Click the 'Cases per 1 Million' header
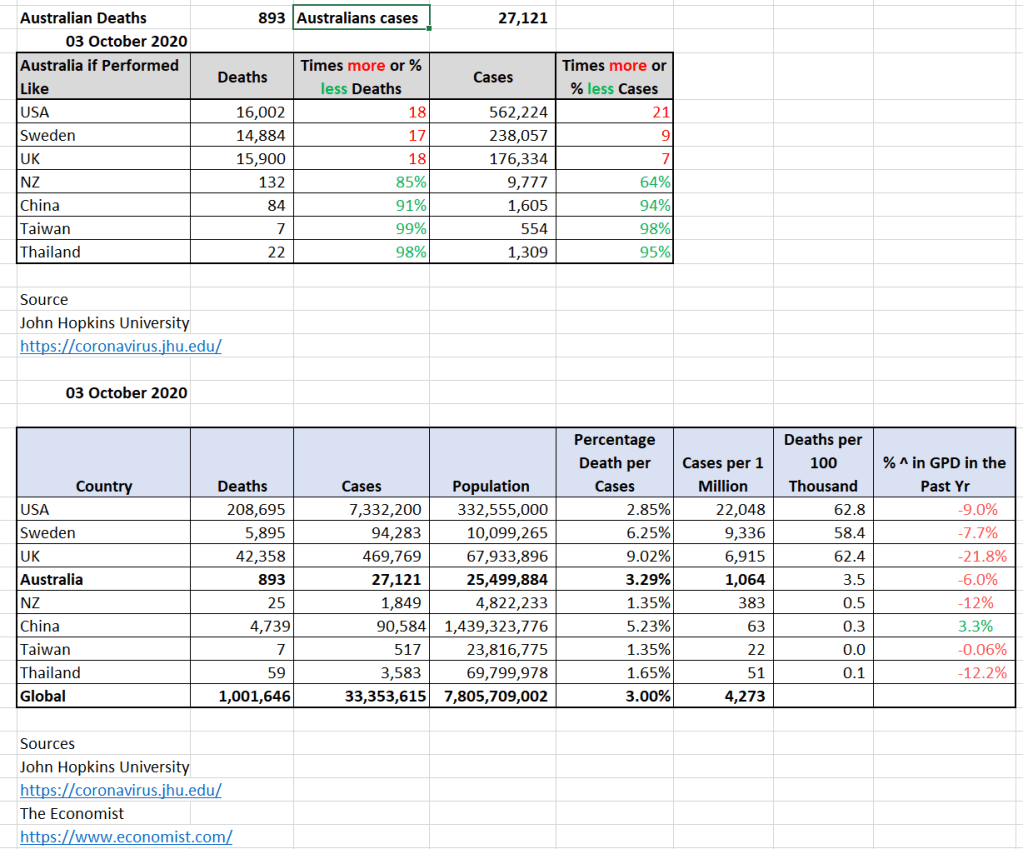This screenshot has width=1023, height=849. click(723, 474)
